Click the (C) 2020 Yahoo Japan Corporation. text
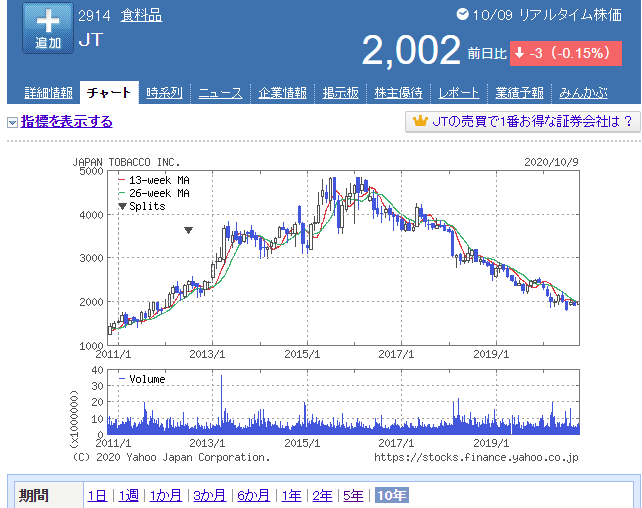Image resolution: width=642 pixels, height=508 pixels. click(x=171, y=457)
